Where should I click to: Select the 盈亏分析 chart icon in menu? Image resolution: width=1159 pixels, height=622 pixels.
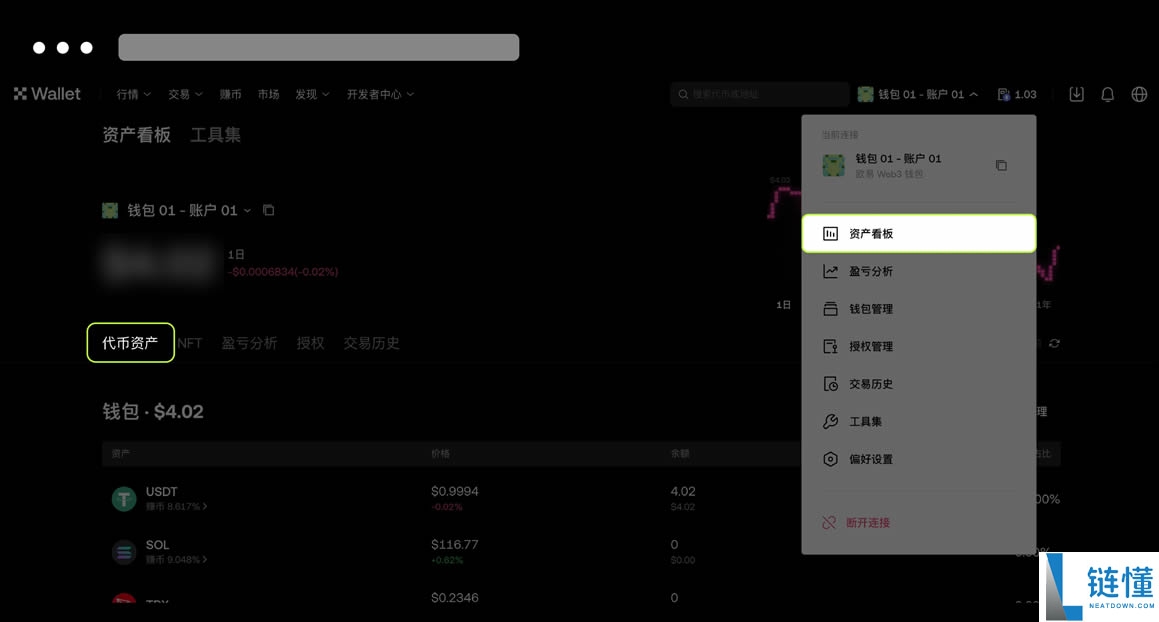pos(830,271)
